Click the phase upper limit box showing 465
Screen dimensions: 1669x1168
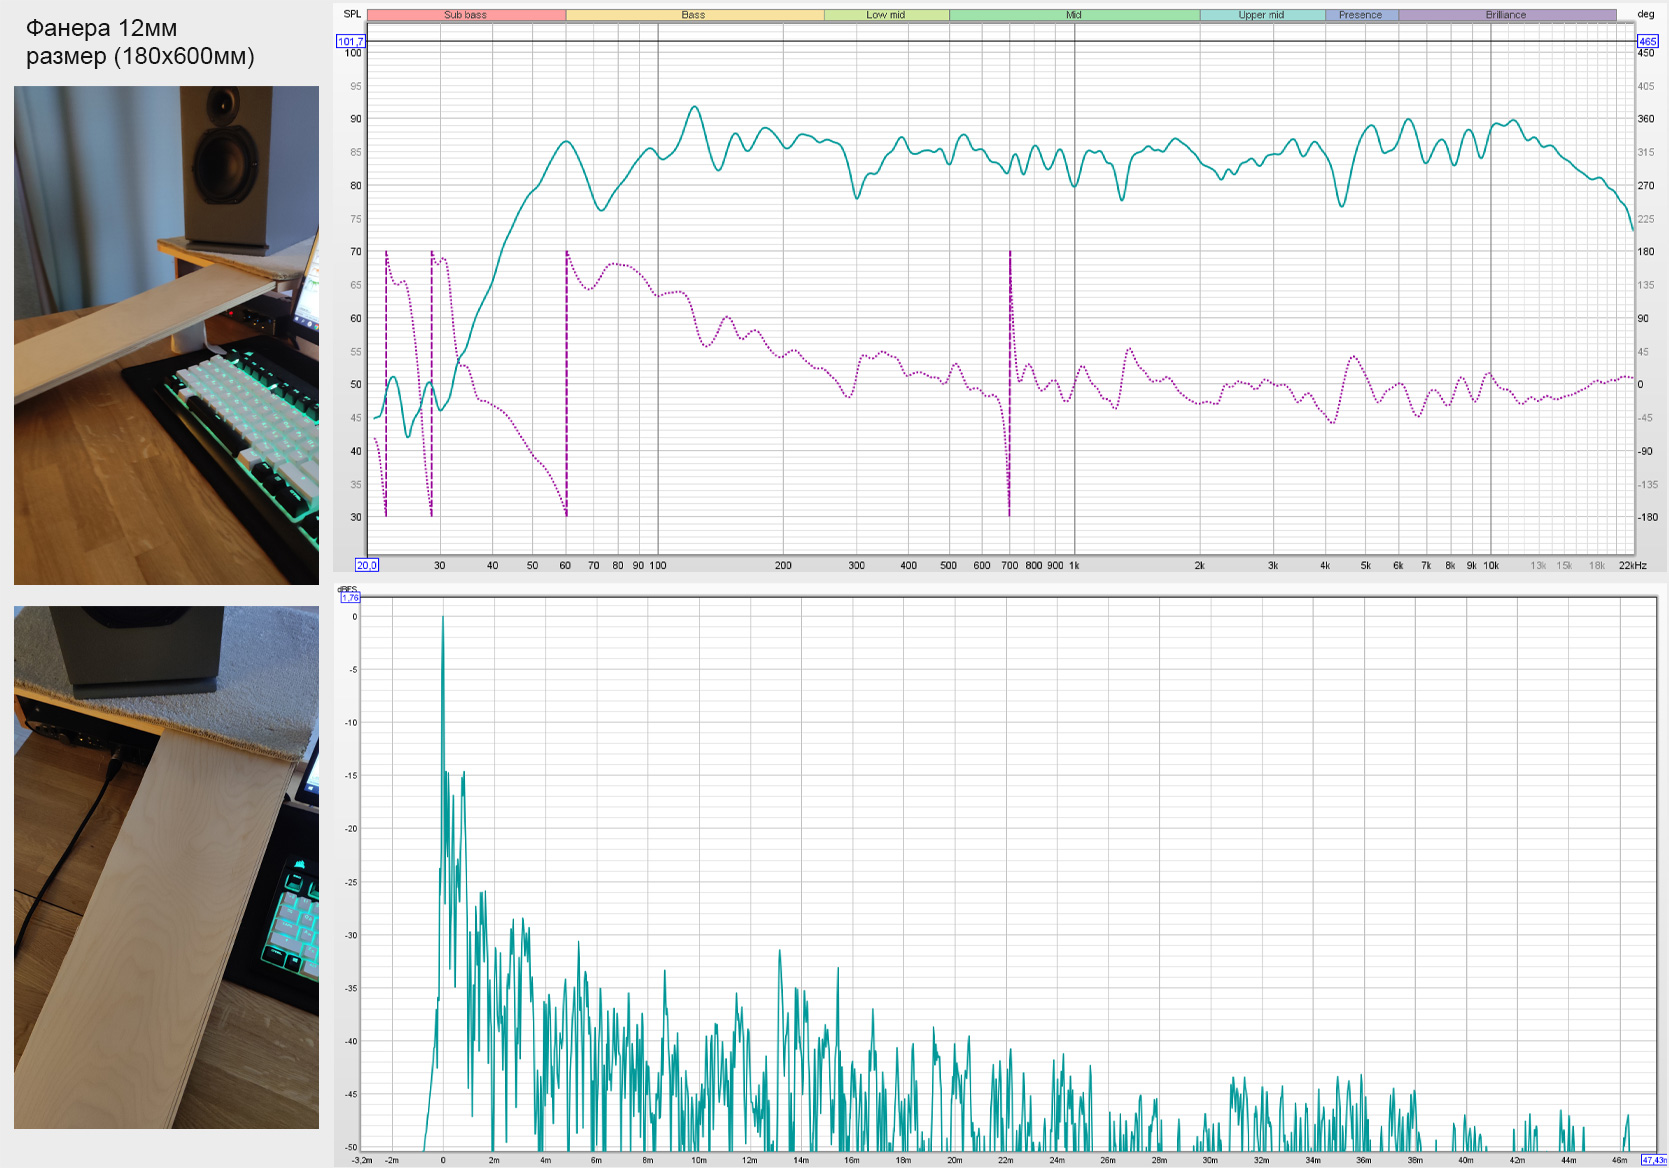pos(1647,41)
